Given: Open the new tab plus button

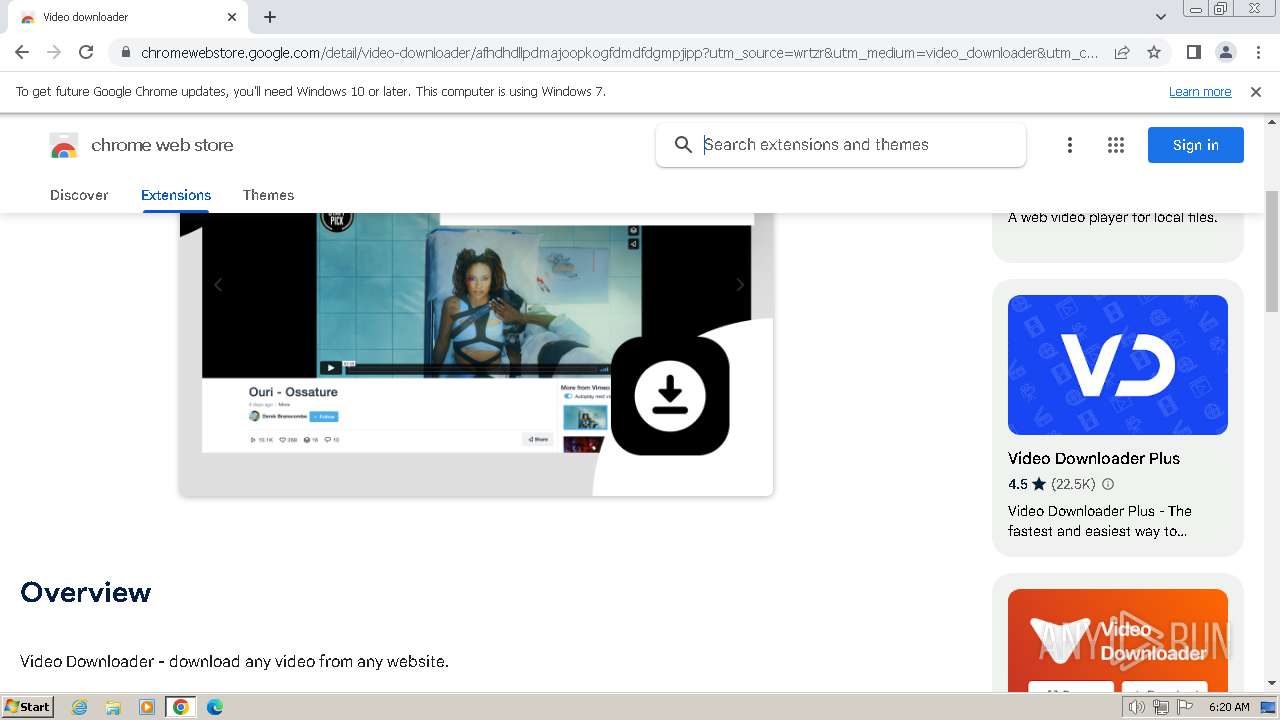Looking at the screenshot, I should (270, 17).
